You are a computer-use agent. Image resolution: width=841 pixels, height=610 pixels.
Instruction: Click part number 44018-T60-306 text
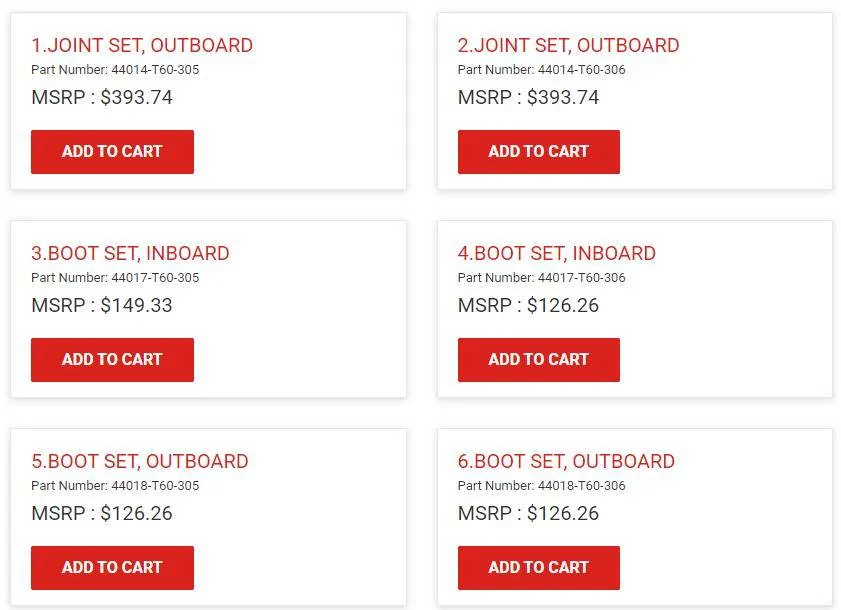pyautogui.click(x=581, y=486)
